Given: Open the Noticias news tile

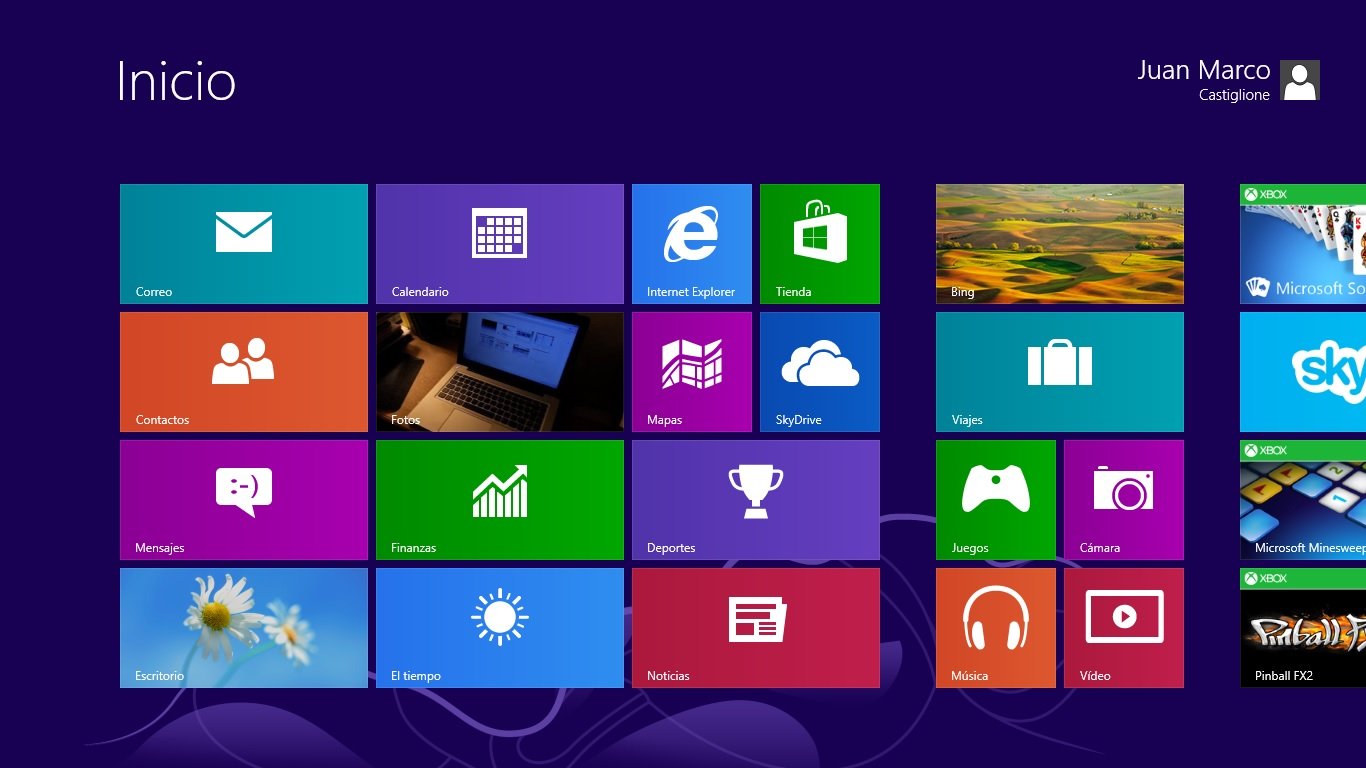Looking at the screenshot, I should (756, 628).
